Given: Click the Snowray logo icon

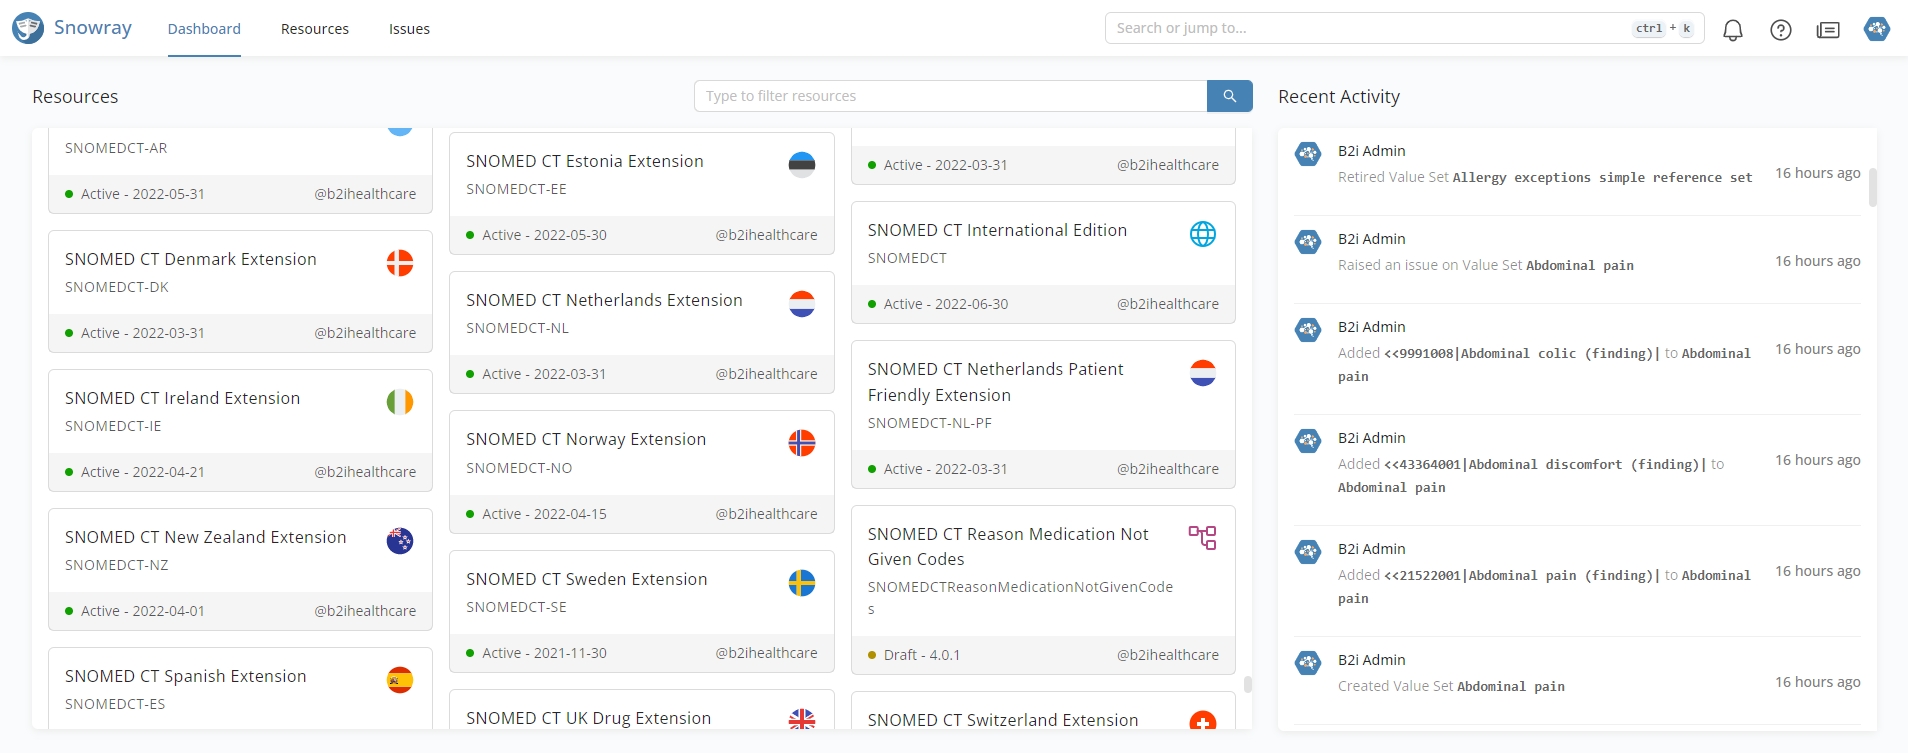Looking at the screenshot, I should (28, 28).
